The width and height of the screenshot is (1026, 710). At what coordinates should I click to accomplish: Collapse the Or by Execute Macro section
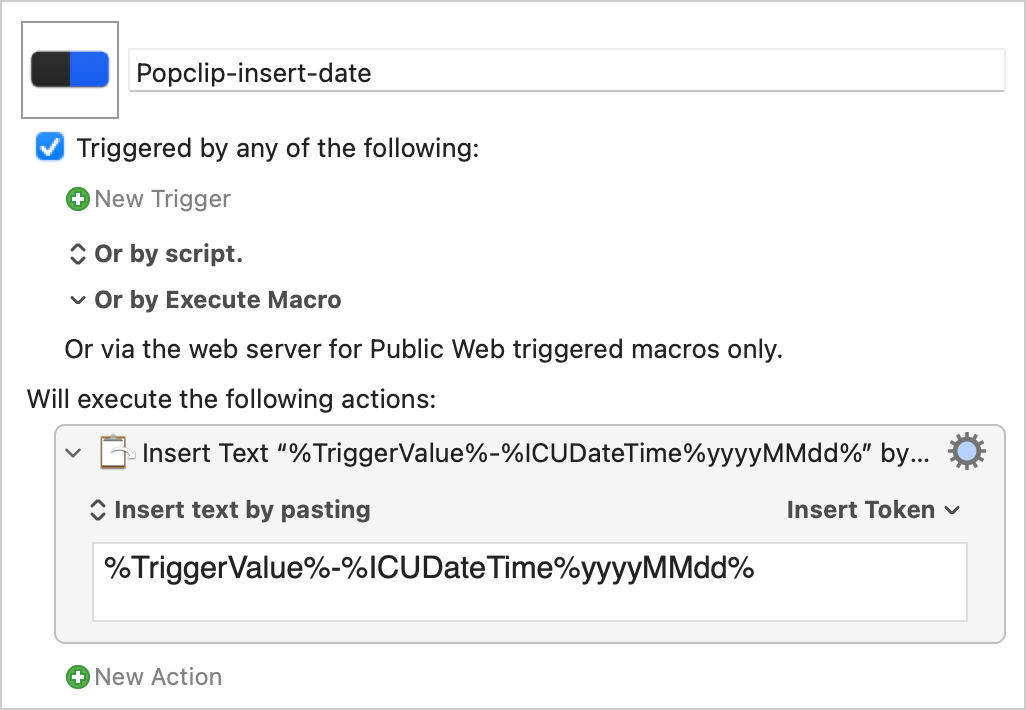coord(77,300)
